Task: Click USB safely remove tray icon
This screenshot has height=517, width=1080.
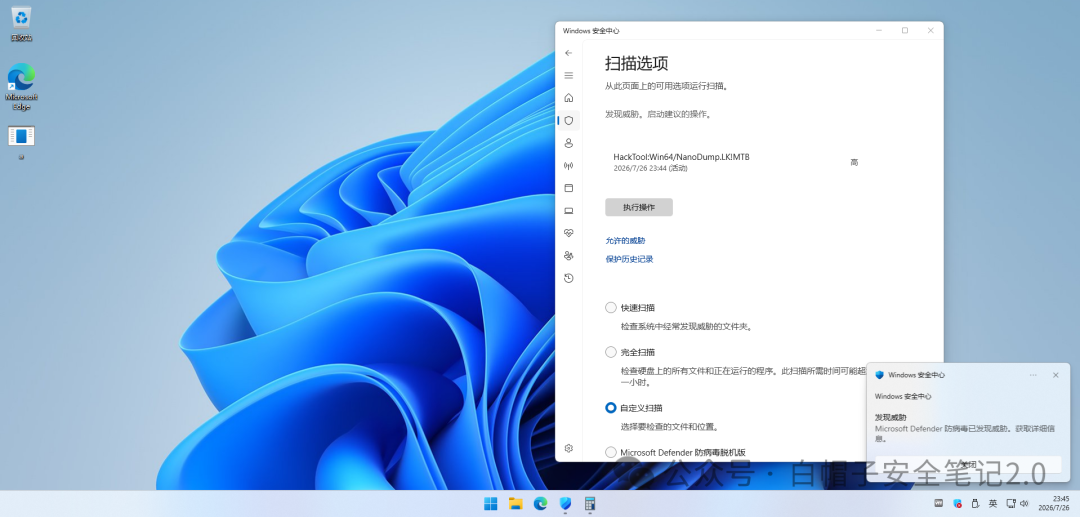Action: [975, 504]
